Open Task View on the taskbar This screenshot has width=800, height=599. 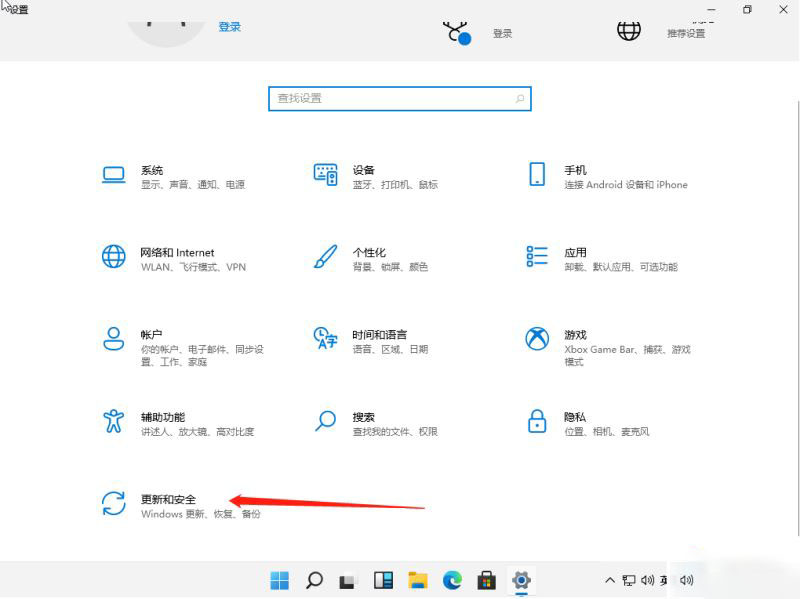point(348,581)
